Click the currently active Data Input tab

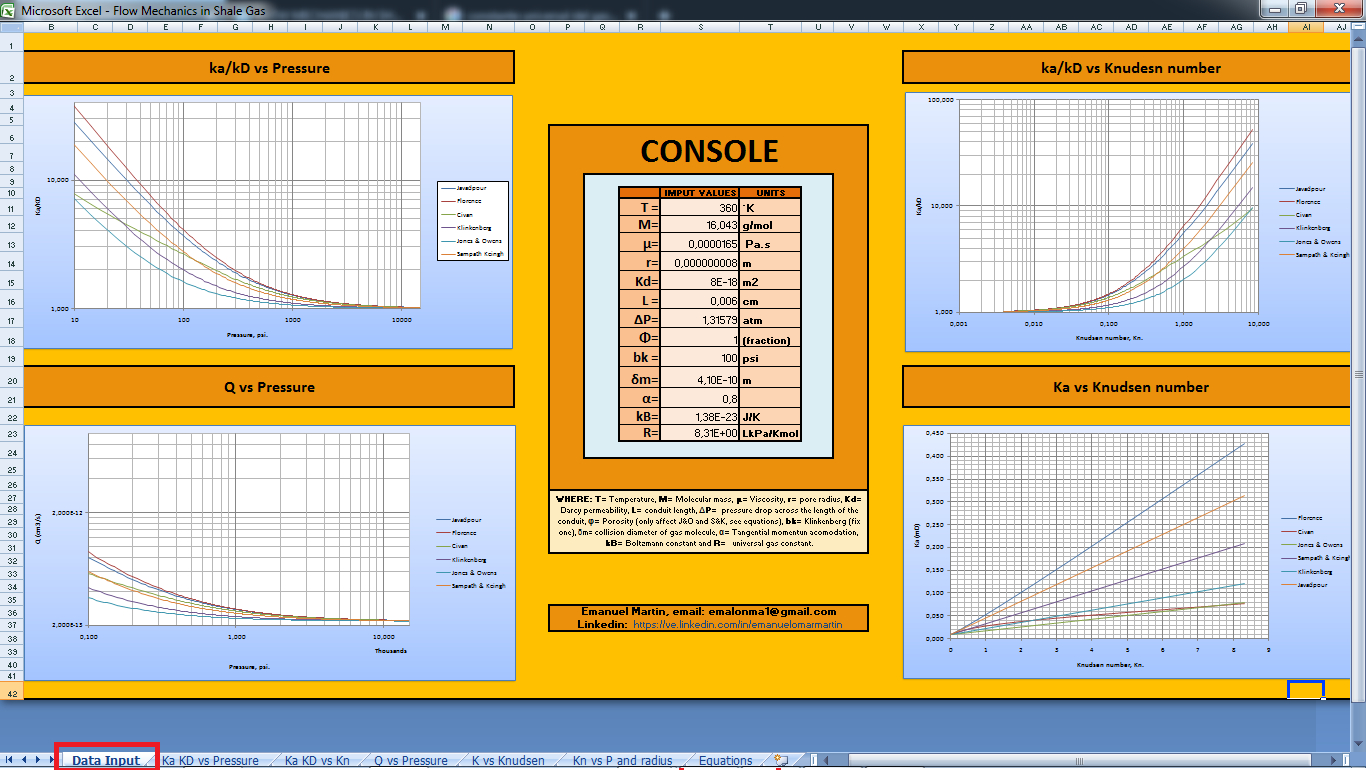pyautogui.click(x=105, y=760)
